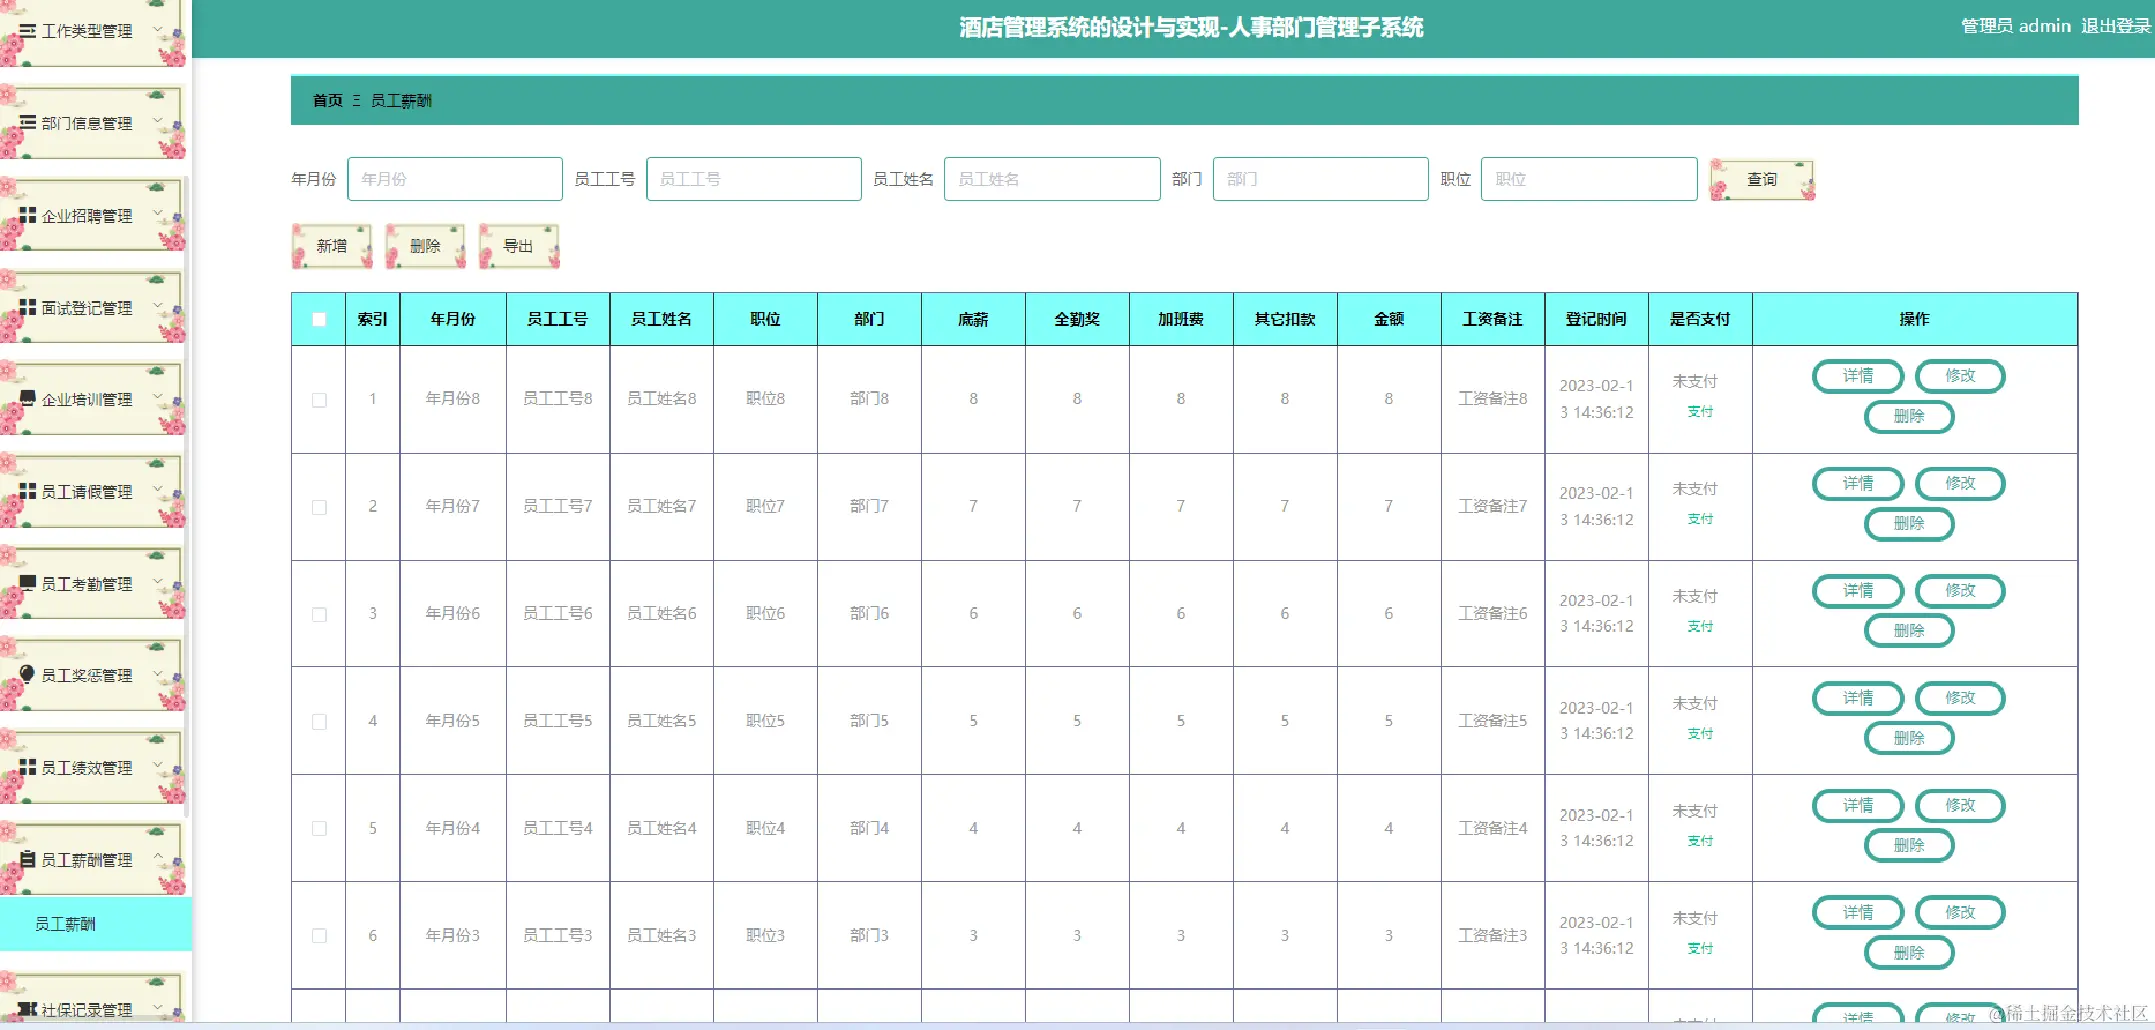The width and height of the screenshot is (2155, 1030).
Task: Click the 底薪 column header
Action: 973,319
